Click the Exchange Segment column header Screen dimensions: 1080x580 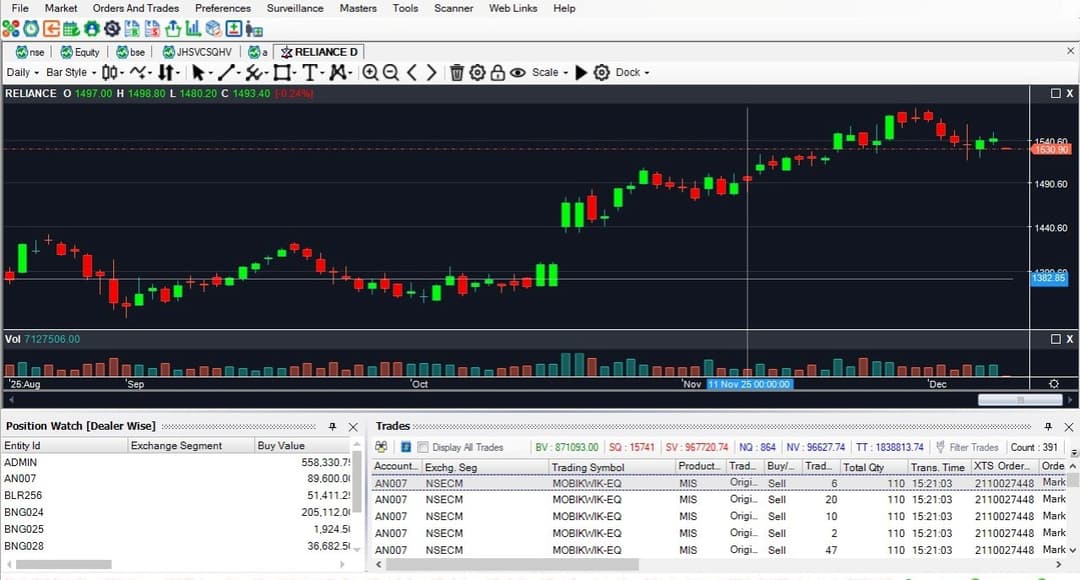(x=191, y=446)
